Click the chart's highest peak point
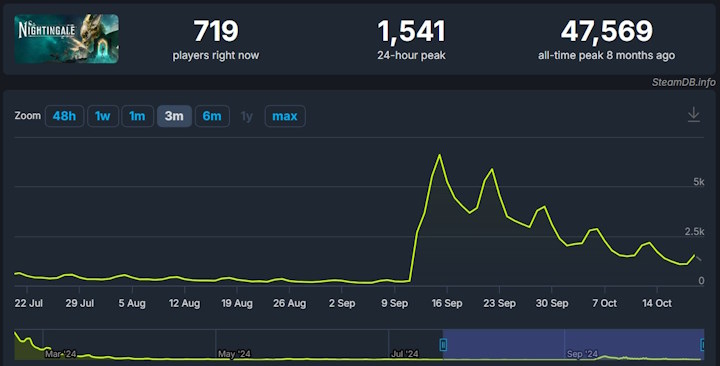Image resolution: width=720 pixels, height=366 pixels. (439, 155)
